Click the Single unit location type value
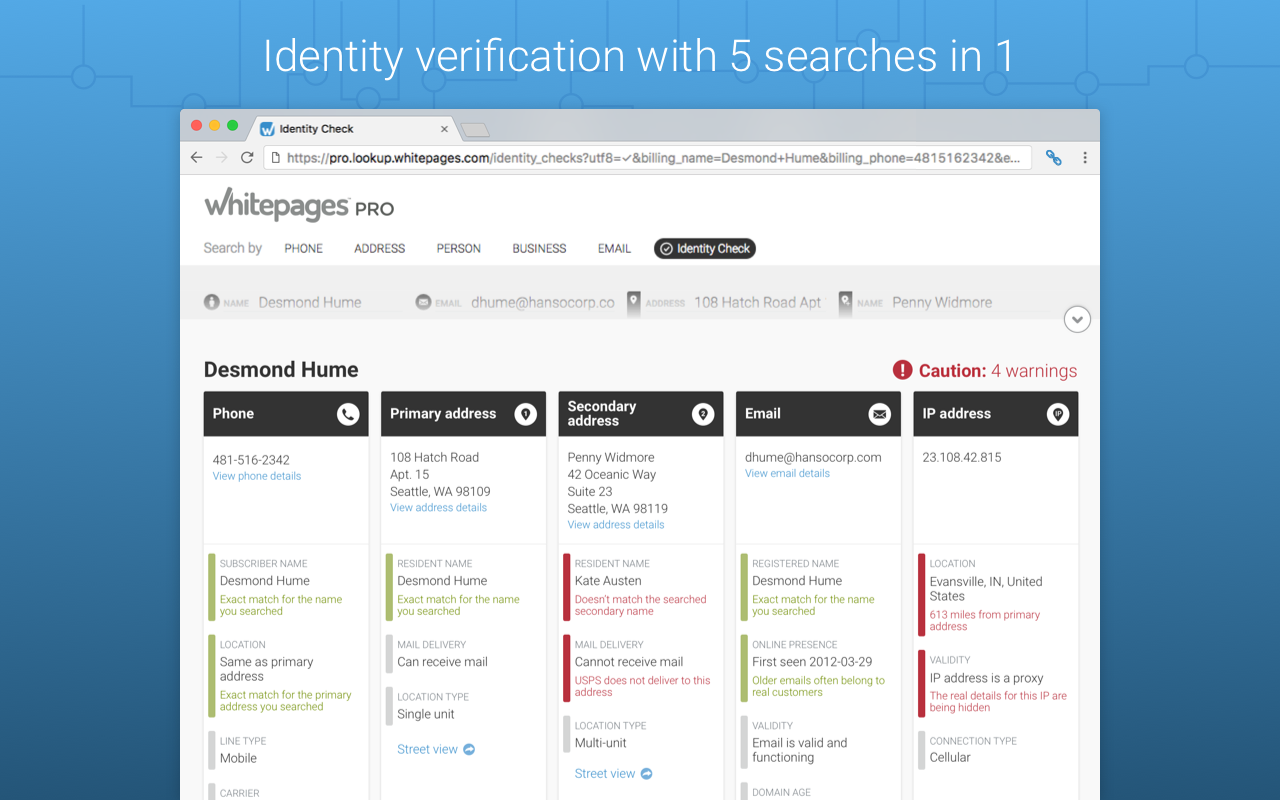This screenshot has width=1280, height=800. pos(426,714)
